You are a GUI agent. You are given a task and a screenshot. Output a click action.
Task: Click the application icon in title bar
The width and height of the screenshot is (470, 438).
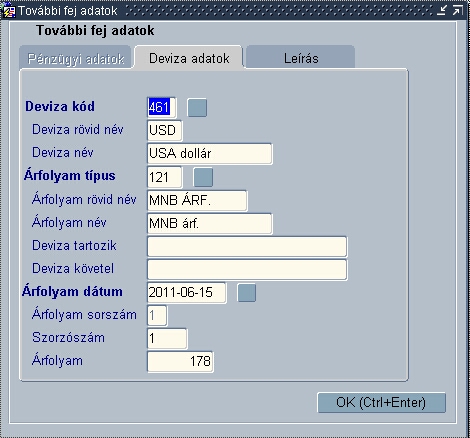tap(9, 10)
